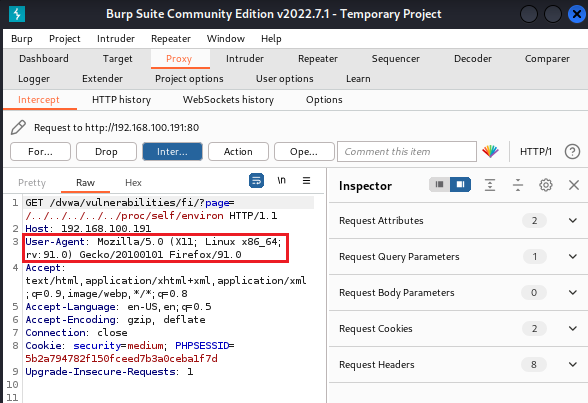This screenshot has width=588, height=403.
Task: Click the HTTP/1 protocol indicator
Action: click(536, 151)
